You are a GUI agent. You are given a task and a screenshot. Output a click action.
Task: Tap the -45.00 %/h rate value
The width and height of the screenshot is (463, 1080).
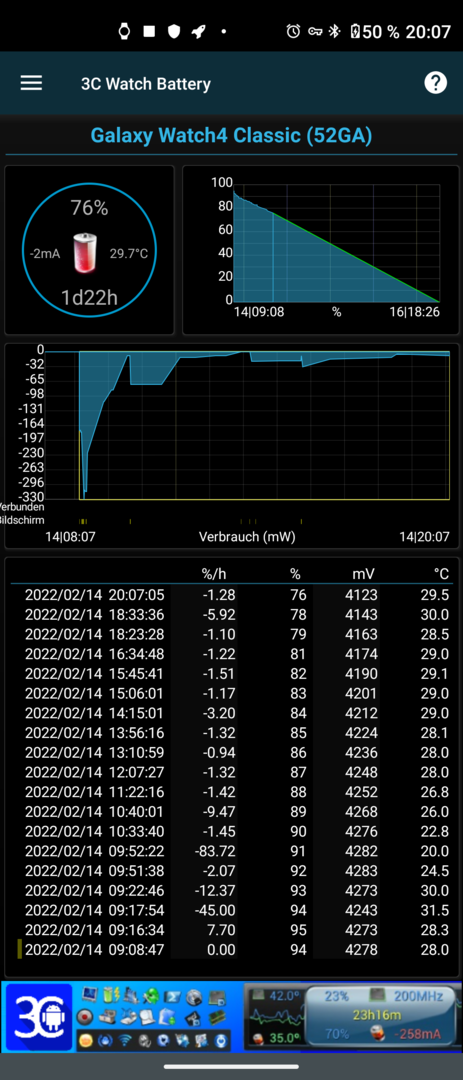(x=215, y=911)
